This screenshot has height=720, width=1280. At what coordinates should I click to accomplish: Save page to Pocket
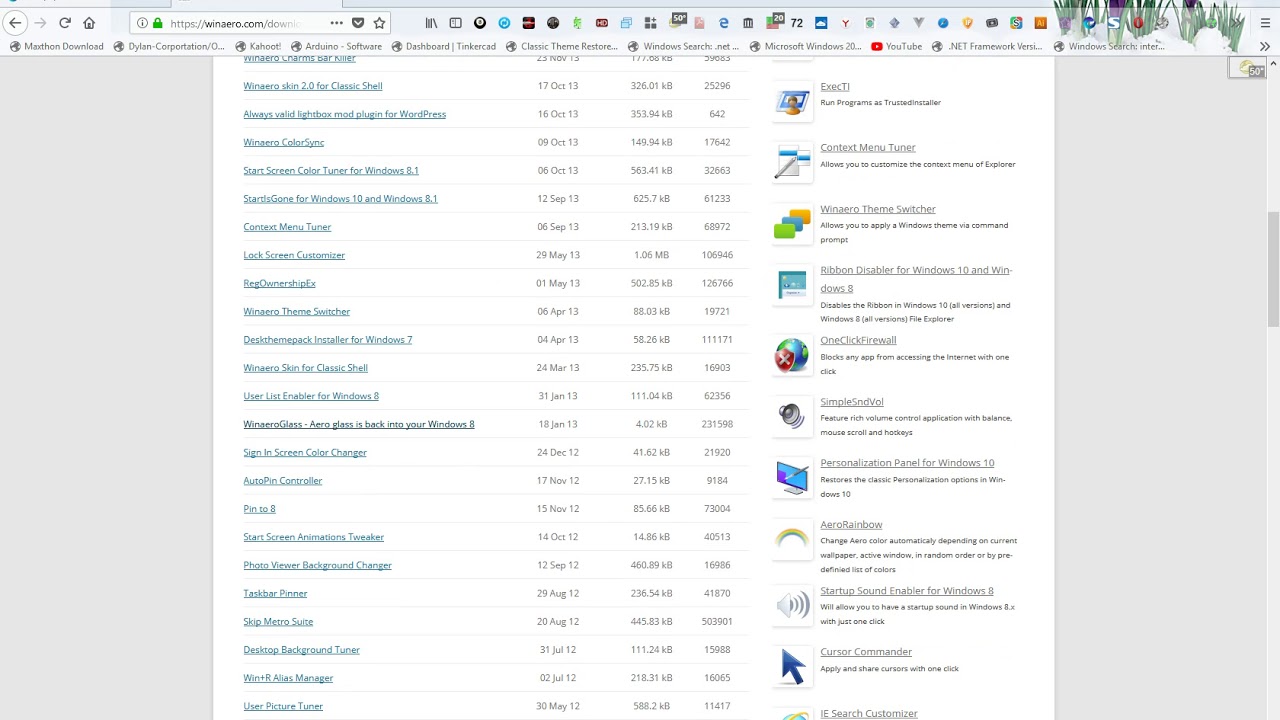pyautogui.click(x=358, y=23)
